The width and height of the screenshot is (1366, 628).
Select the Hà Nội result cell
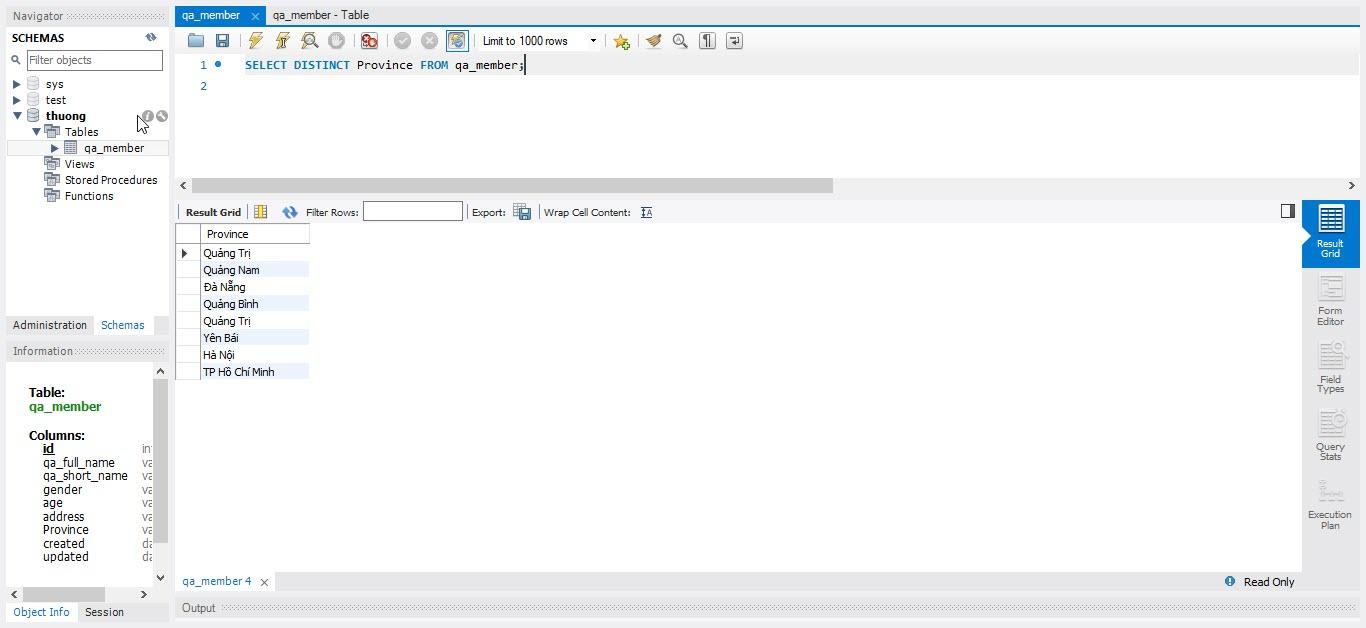[x=255, y=355]
